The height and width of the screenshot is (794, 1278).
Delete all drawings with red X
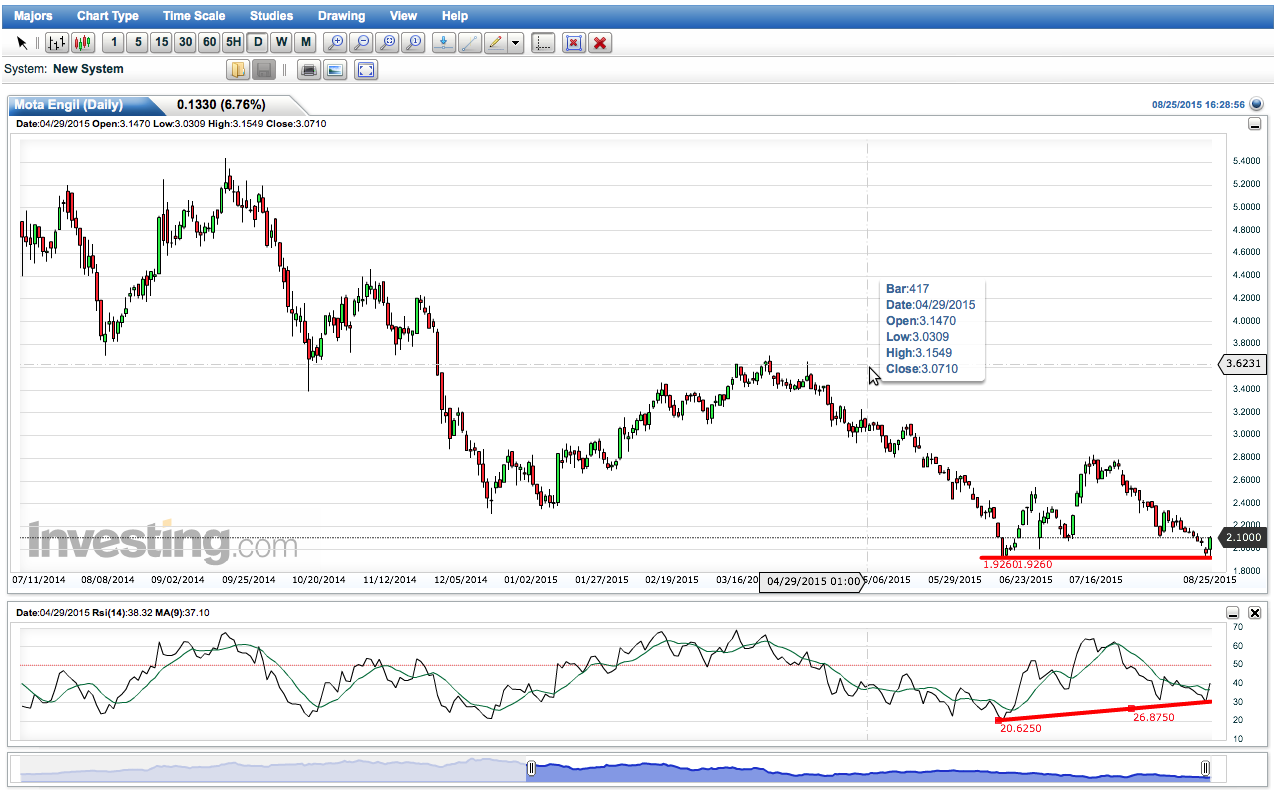600,43
